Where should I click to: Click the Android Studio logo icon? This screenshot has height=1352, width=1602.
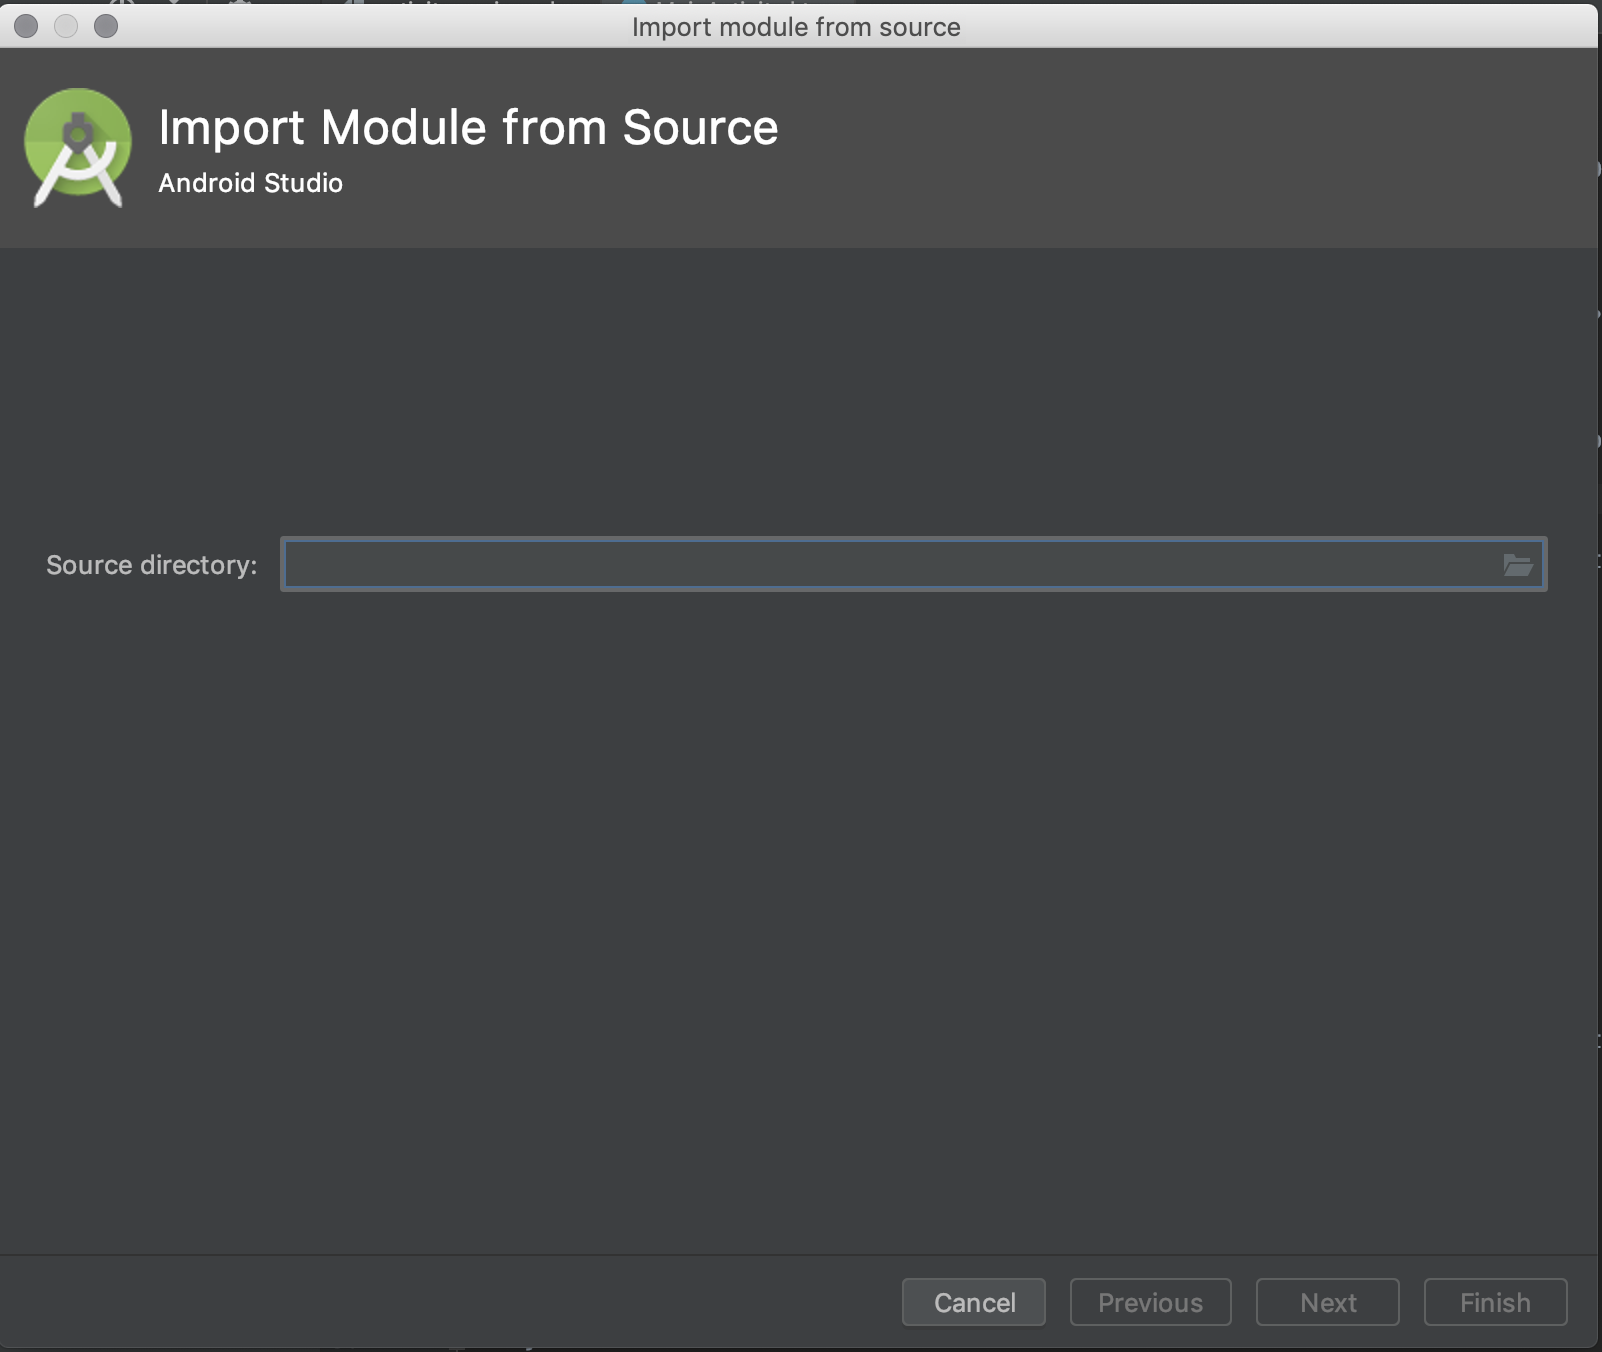tap(78, 148)
